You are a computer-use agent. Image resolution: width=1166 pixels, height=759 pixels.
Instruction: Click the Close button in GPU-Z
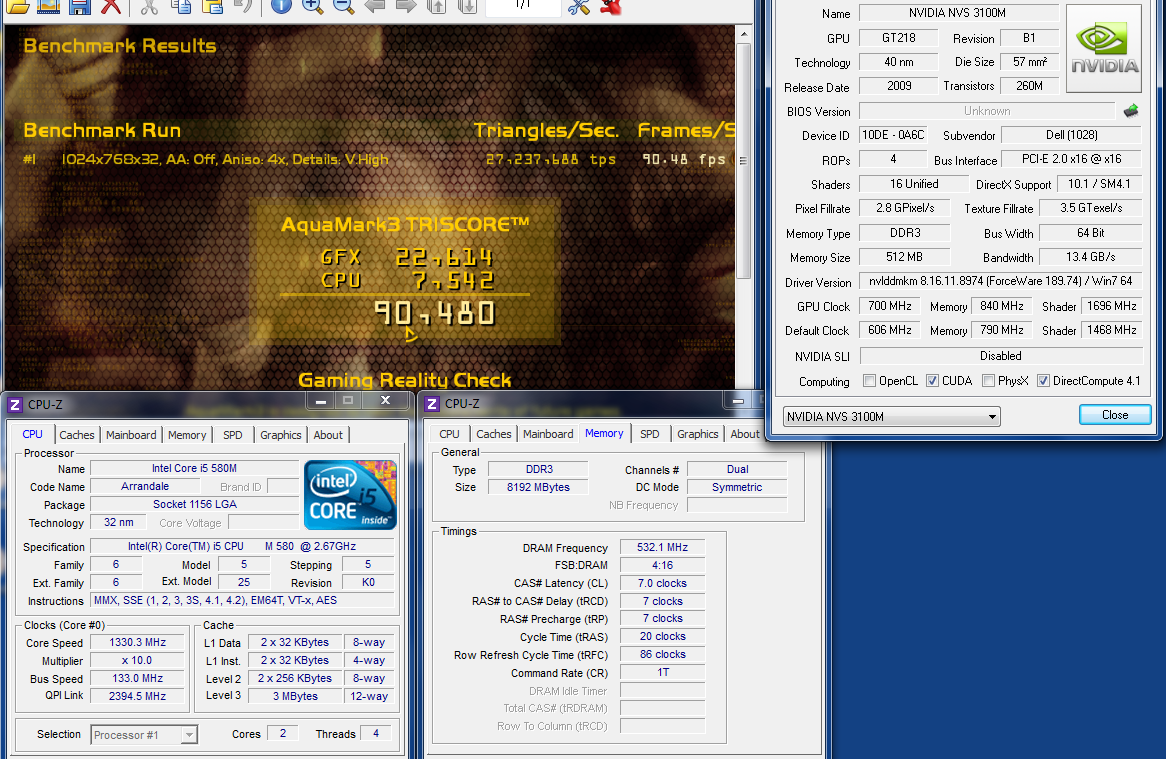[x=1115, y=415]
